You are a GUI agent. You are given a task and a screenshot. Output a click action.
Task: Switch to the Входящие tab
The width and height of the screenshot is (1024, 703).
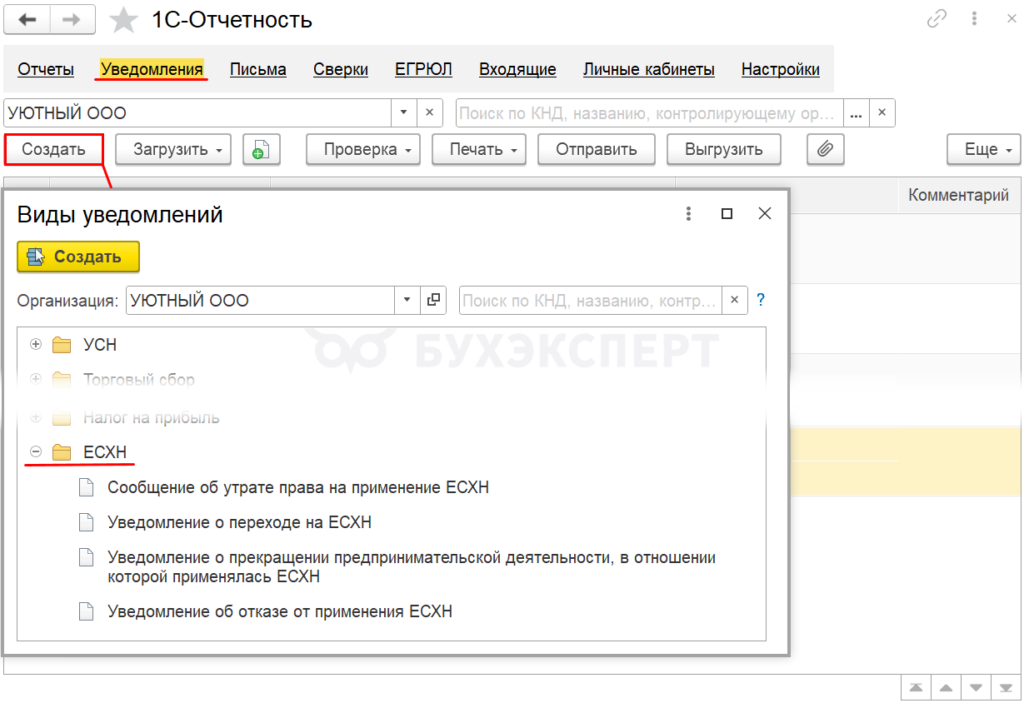pos(517,69)
